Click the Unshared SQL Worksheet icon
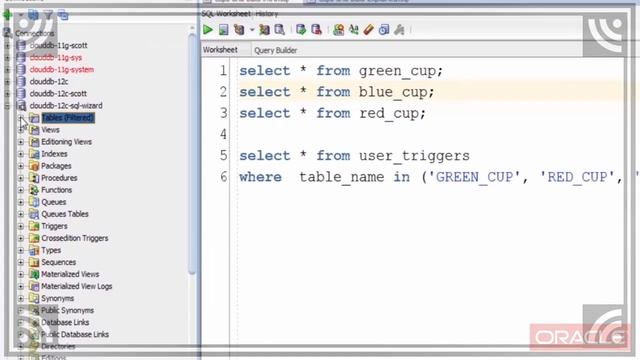The height and width of the screenshot is (360, 640). [338, 29]
